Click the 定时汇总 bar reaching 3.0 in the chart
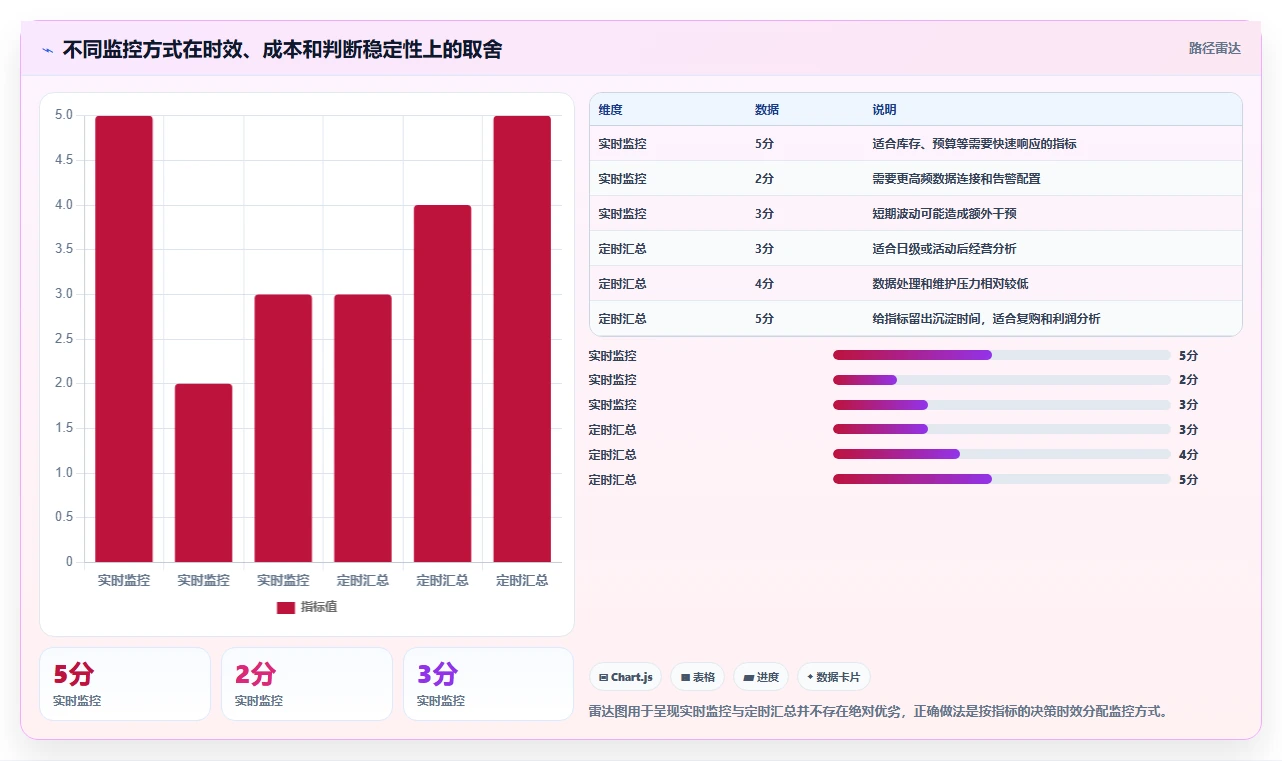The width and height of the screenshot is (1282, 761). point(363,428)
